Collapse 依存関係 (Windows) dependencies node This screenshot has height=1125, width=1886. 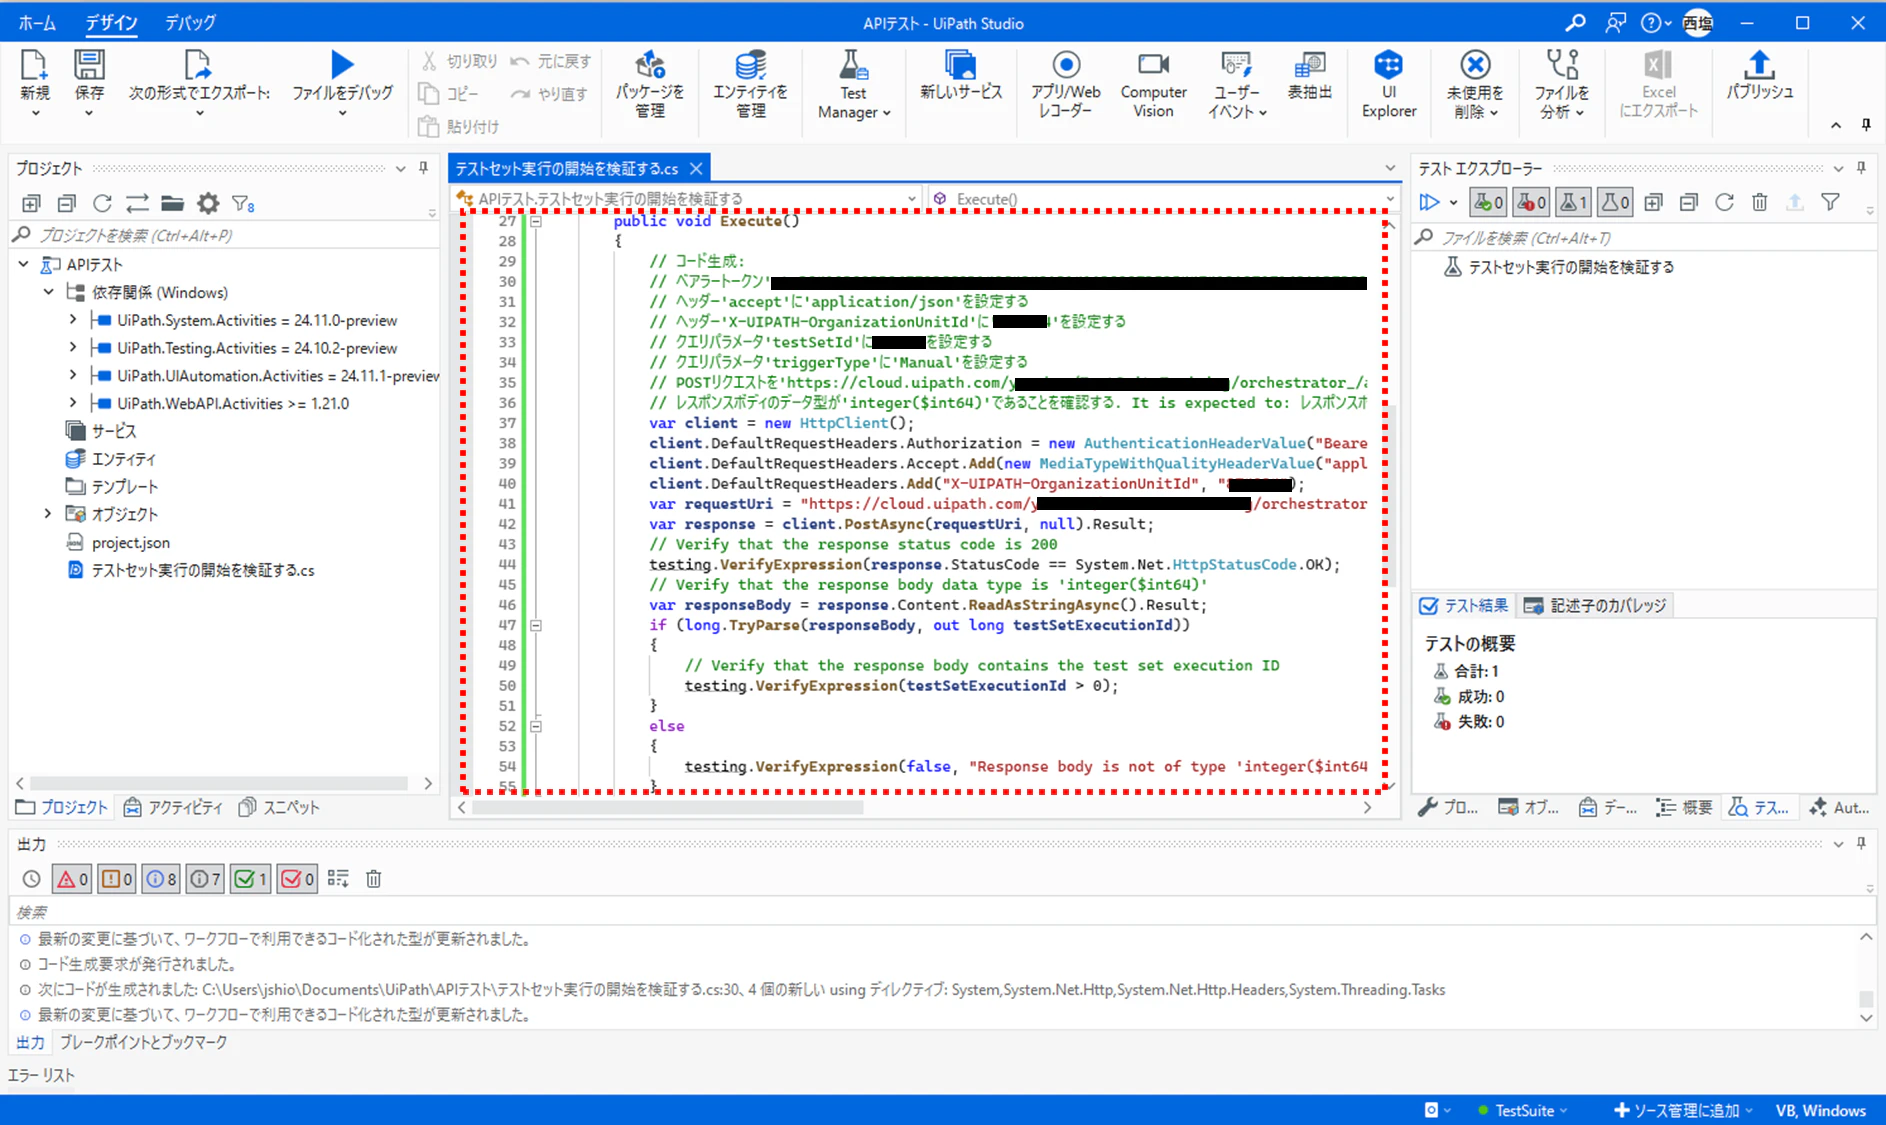pos(48,292)
